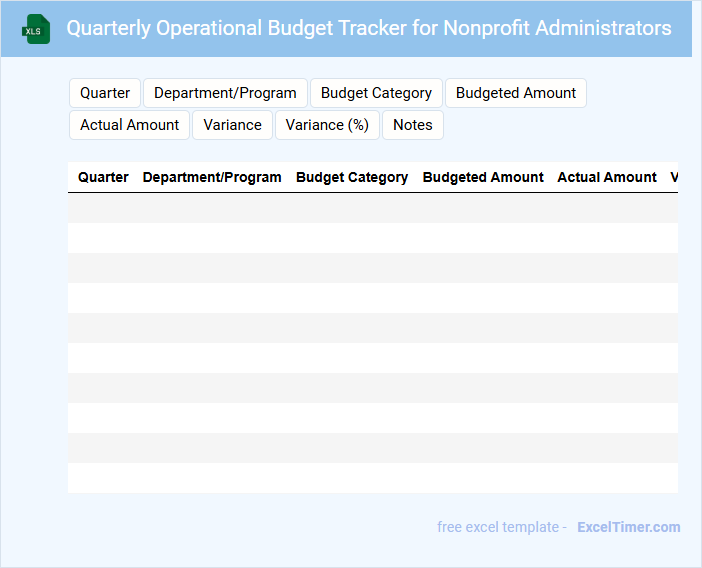
Task: Click the Actual Amount table column header
Action: tap(606, 177)
